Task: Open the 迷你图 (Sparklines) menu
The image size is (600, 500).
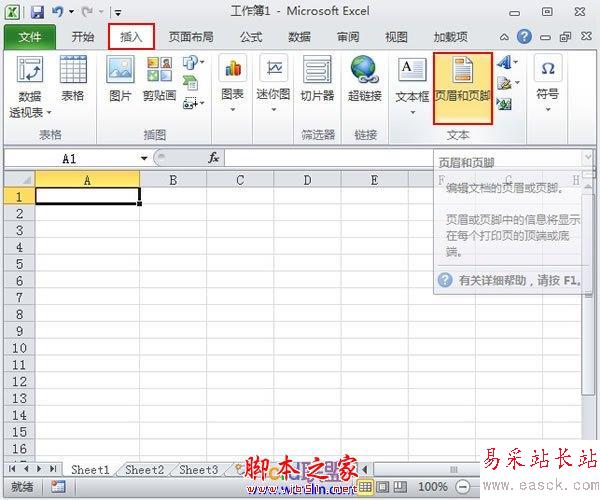Action: click(273, 83)
